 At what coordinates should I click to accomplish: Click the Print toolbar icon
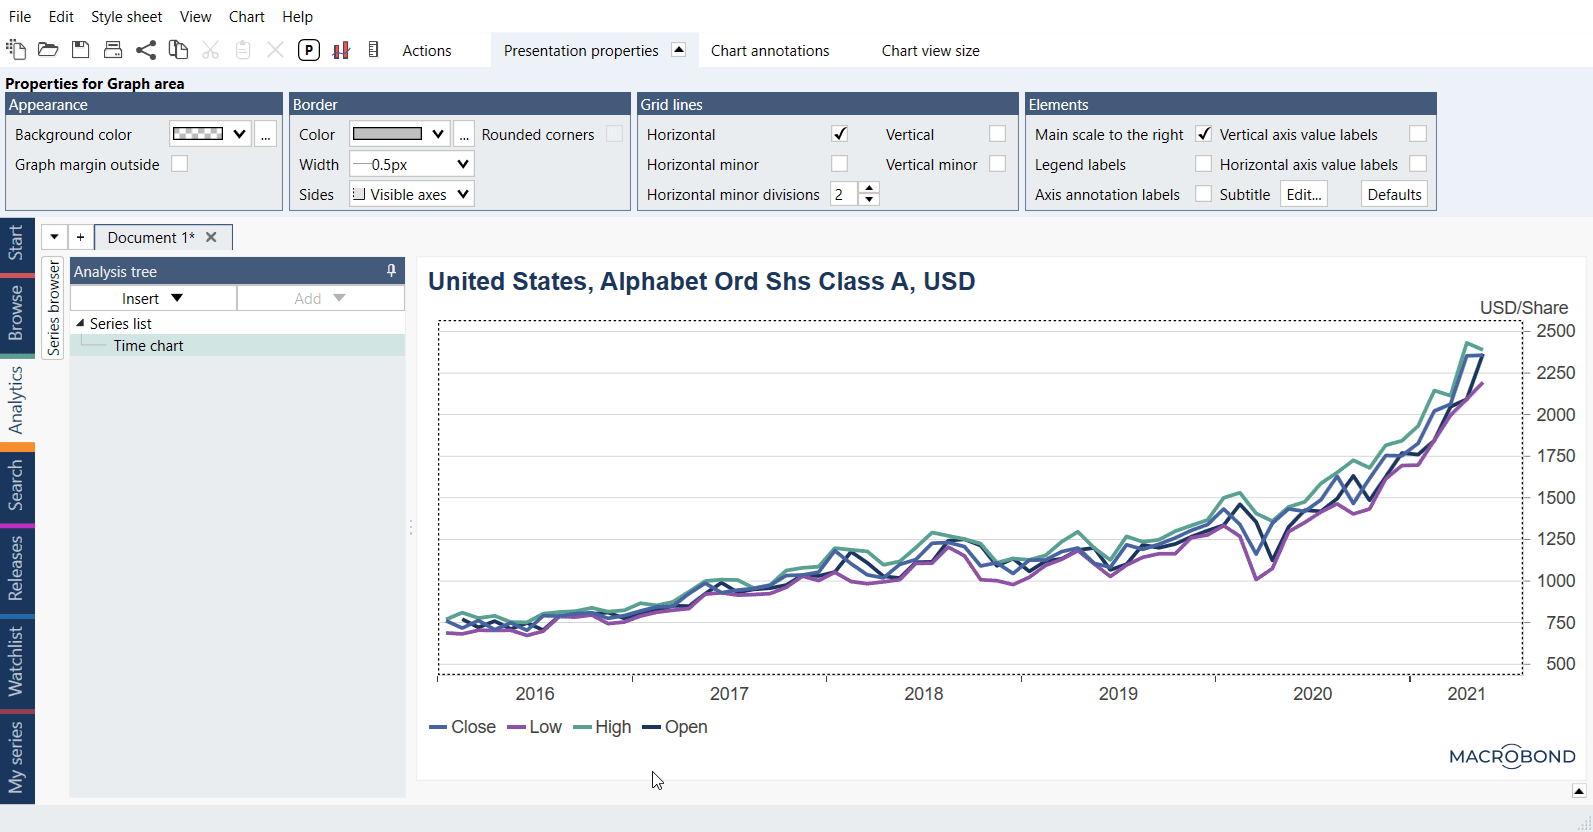pos(113,50)
